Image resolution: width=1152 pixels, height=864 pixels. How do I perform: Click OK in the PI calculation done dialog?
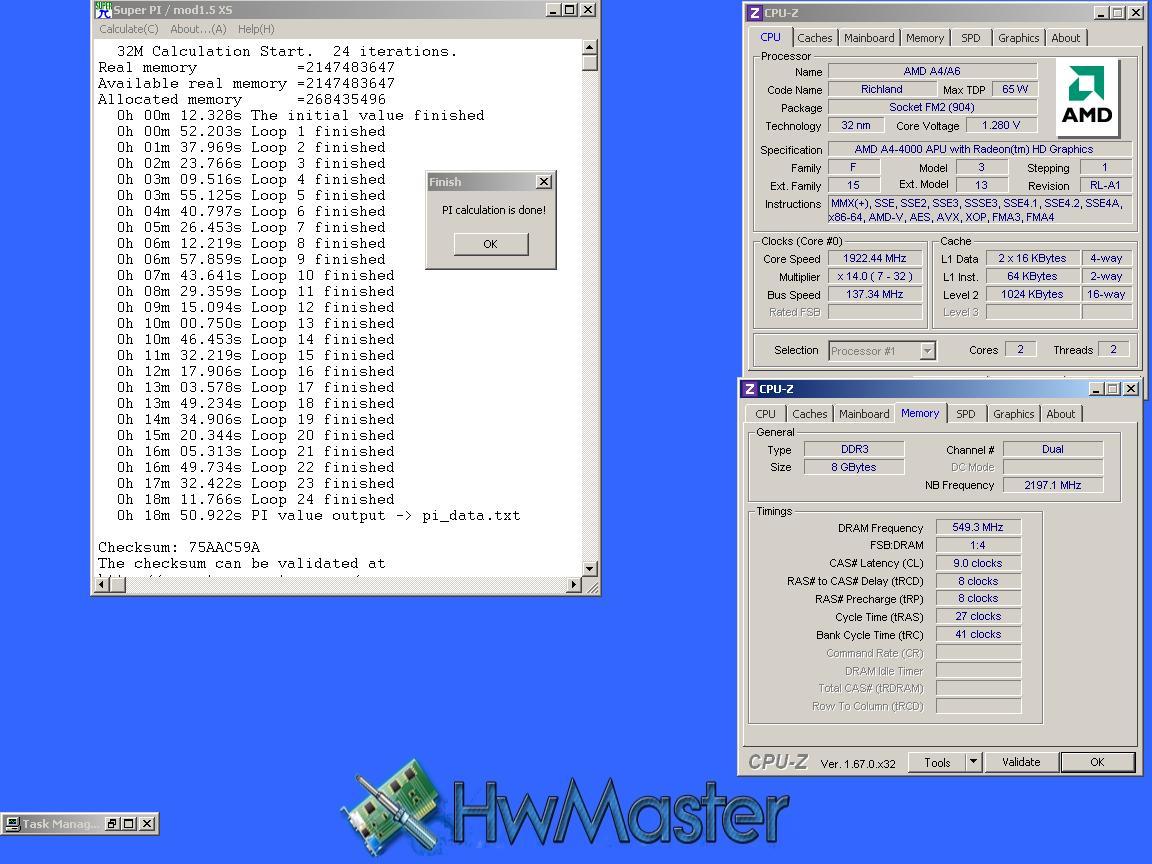(x=491, y=244)
